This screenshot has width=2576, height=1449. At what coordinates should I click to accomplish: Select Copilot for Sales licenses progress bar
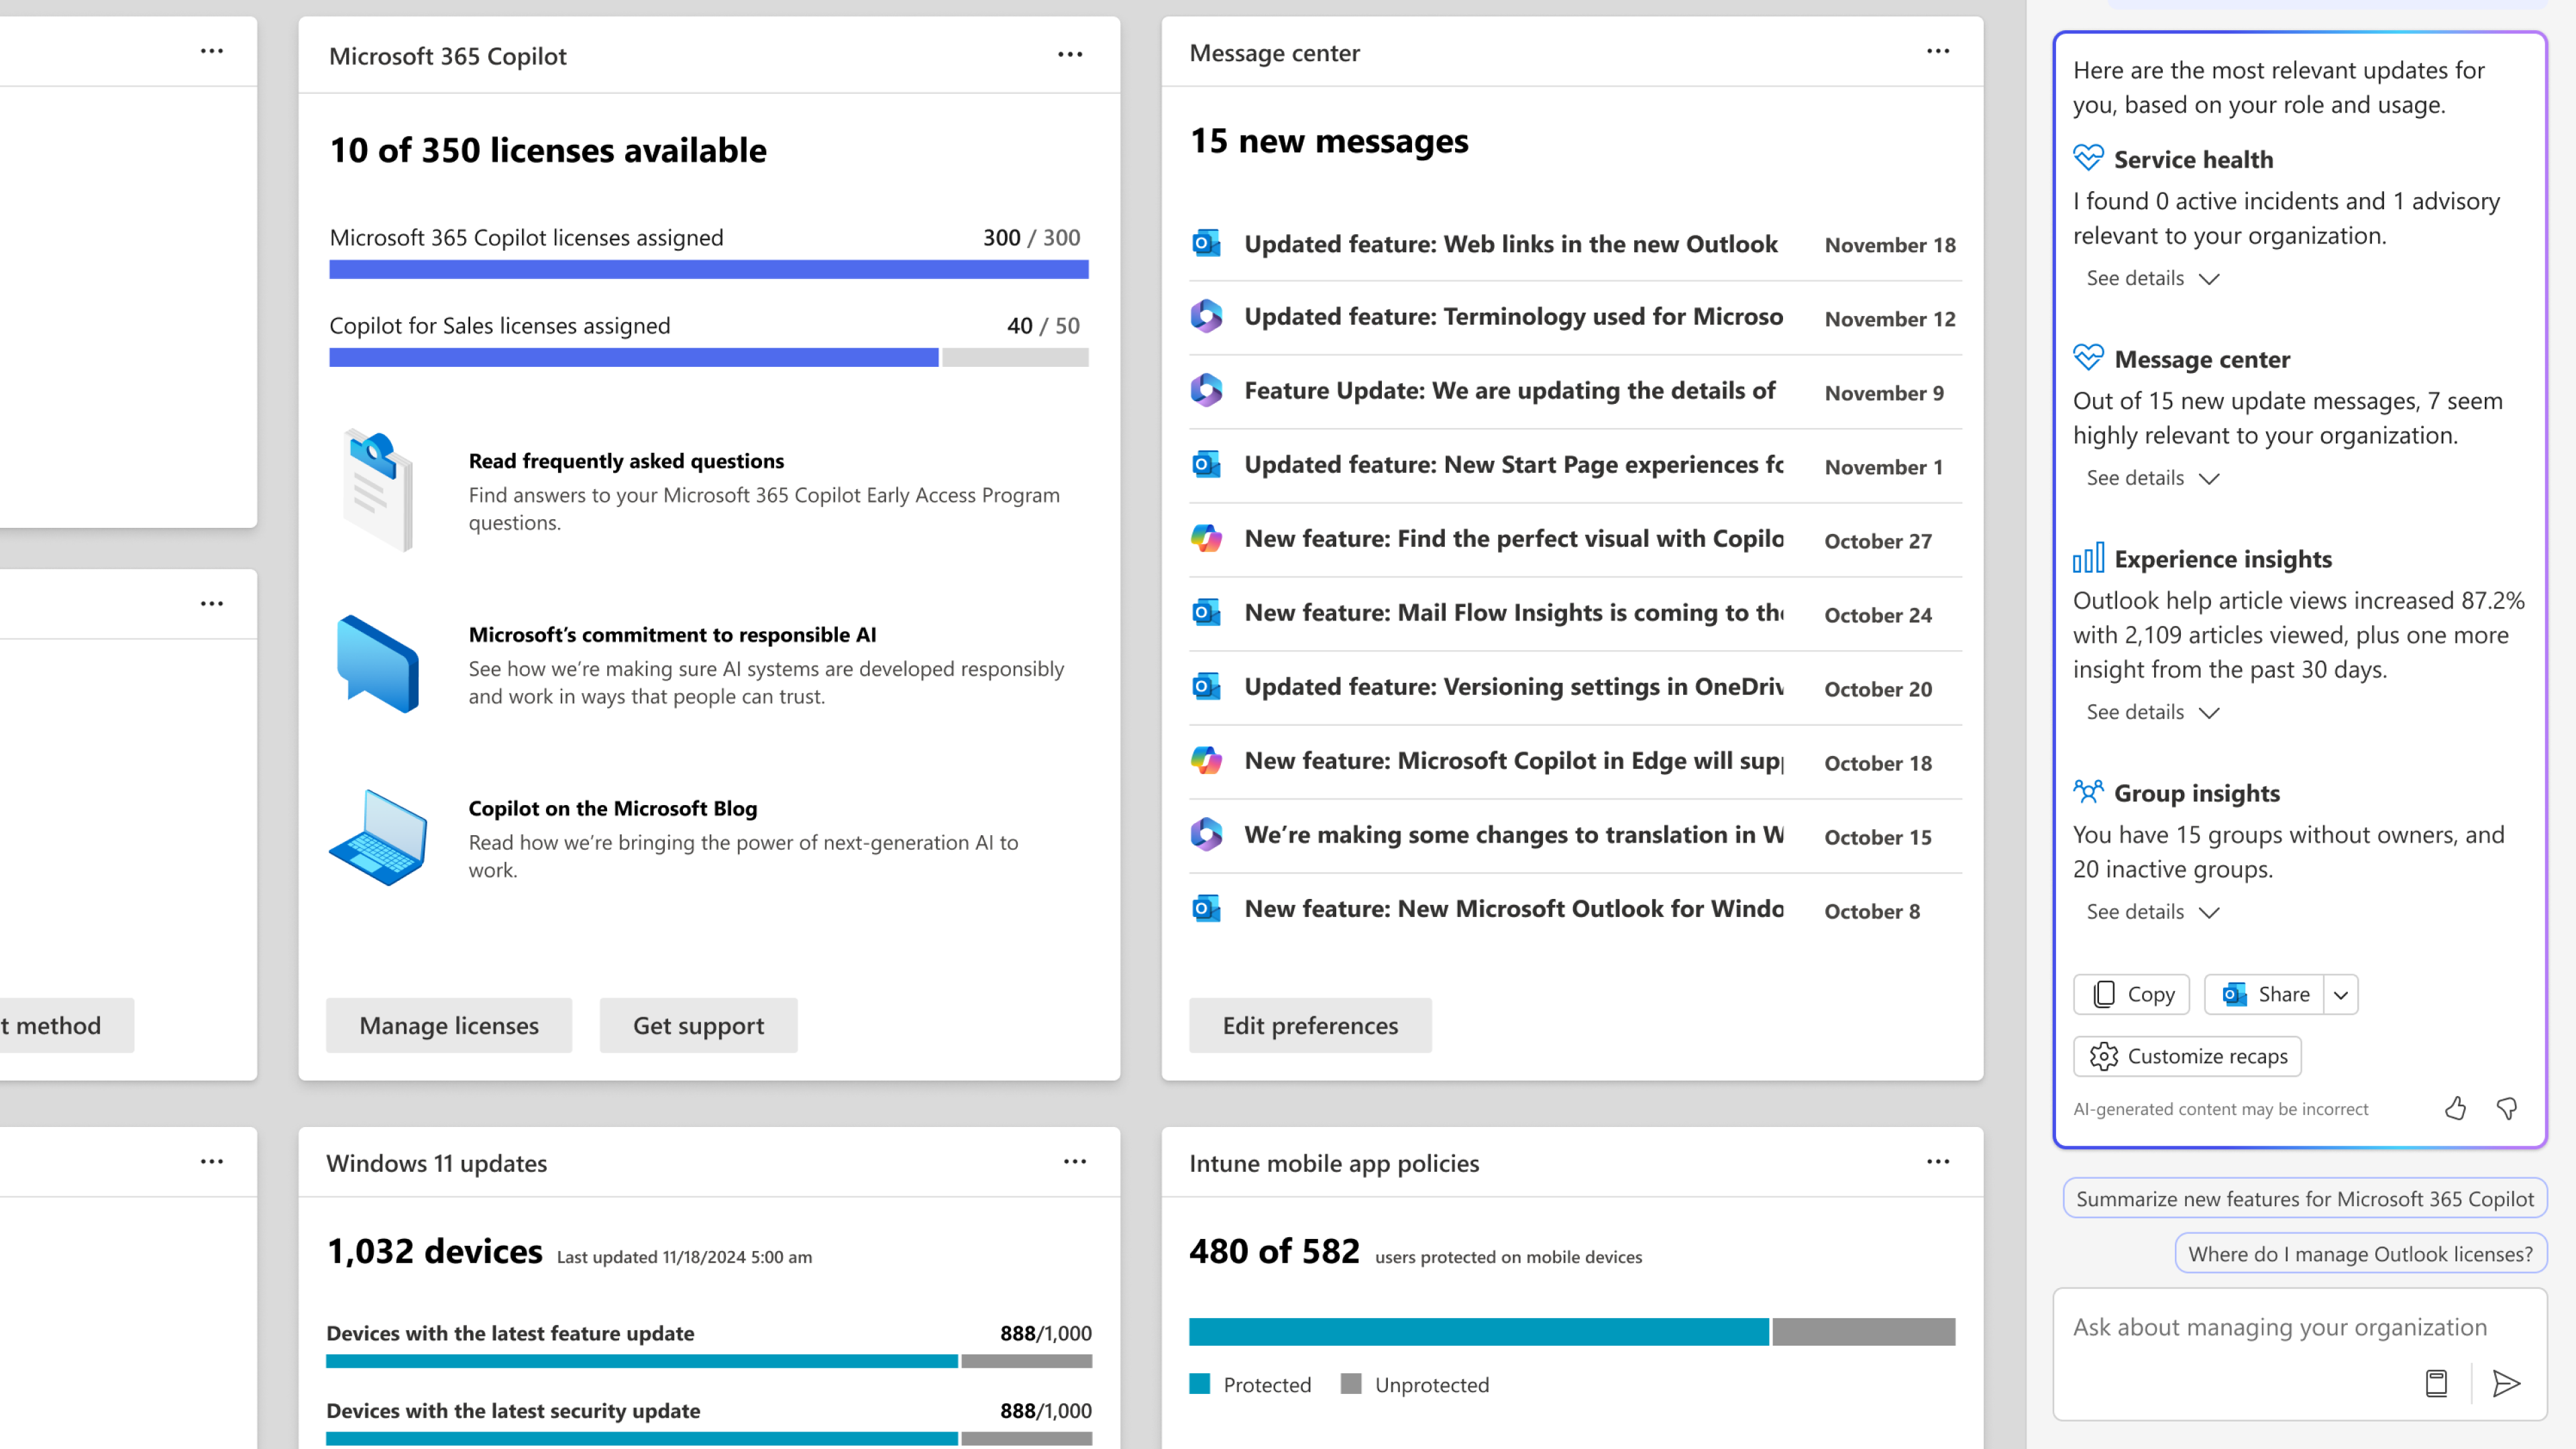(708, 357)
